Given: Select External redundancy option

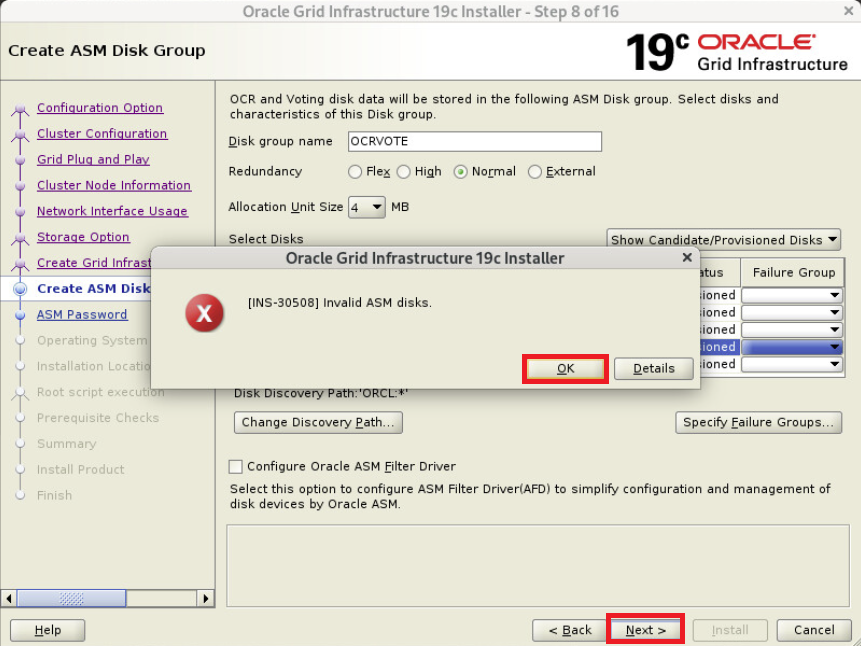Looking at the screenshot, I should 534,172.
